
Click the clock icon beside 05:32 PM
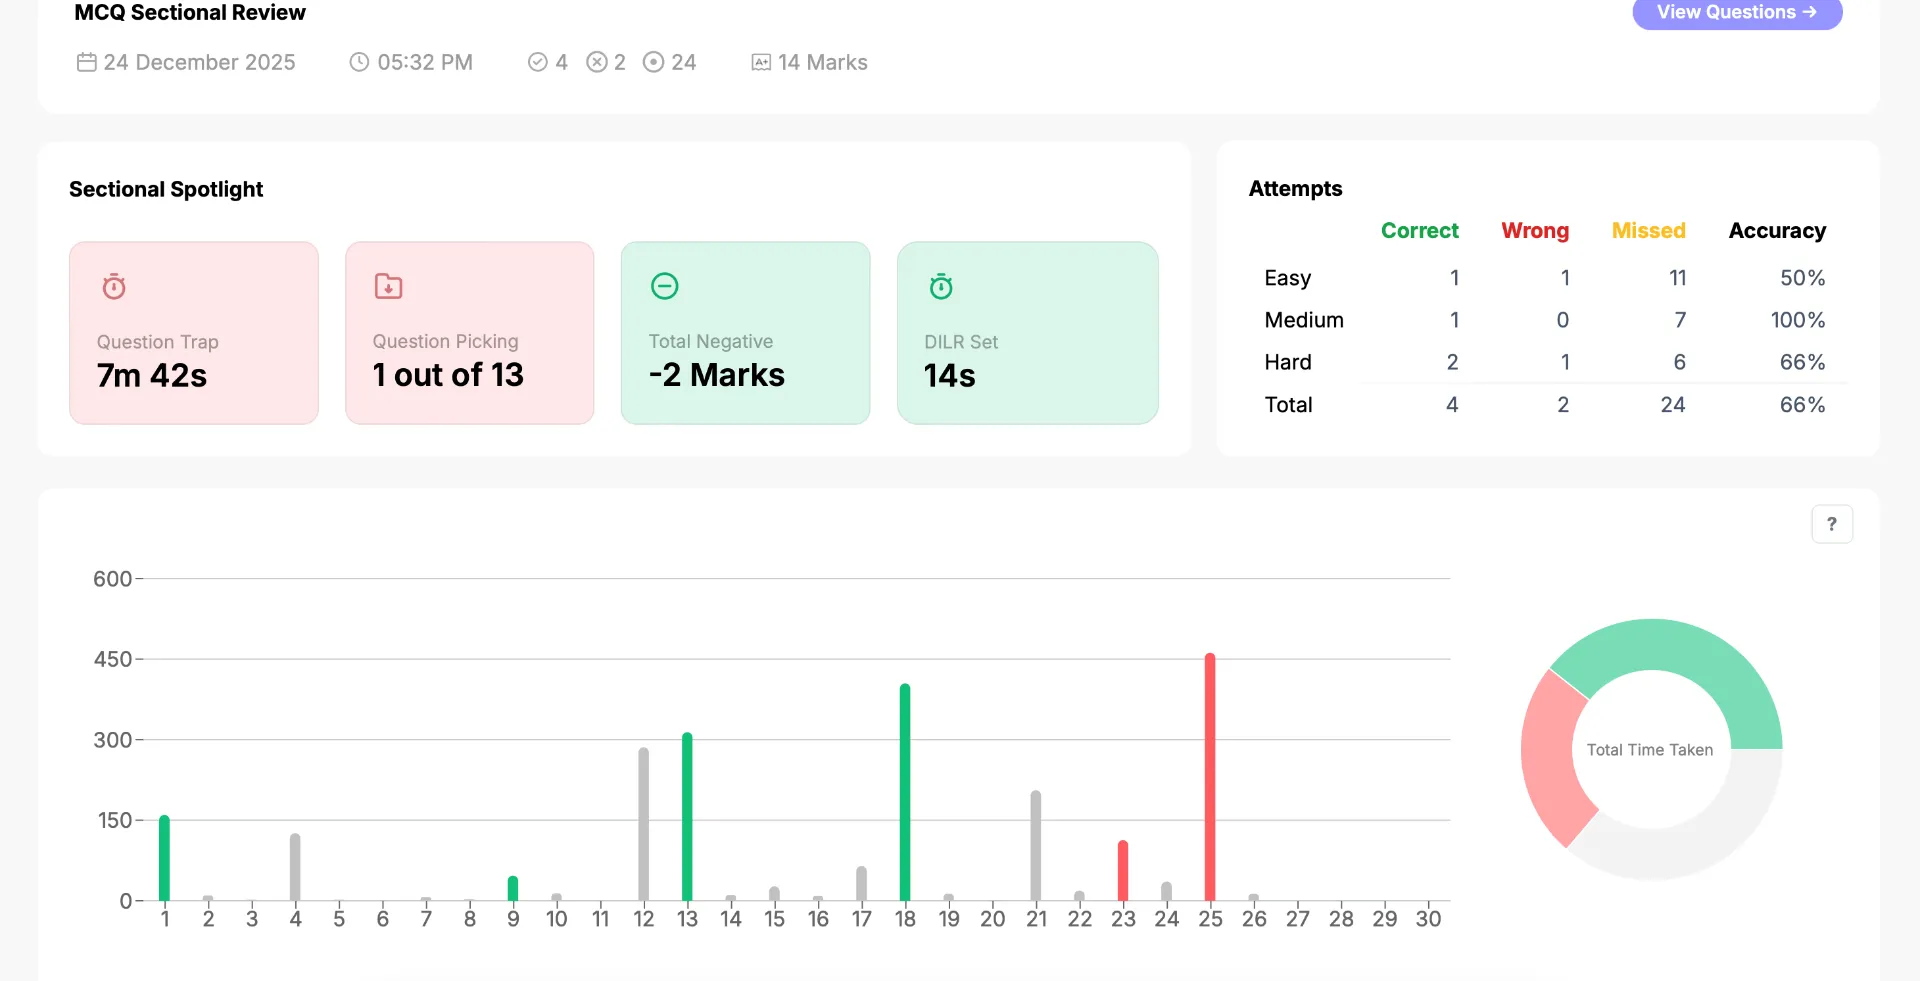359,62
